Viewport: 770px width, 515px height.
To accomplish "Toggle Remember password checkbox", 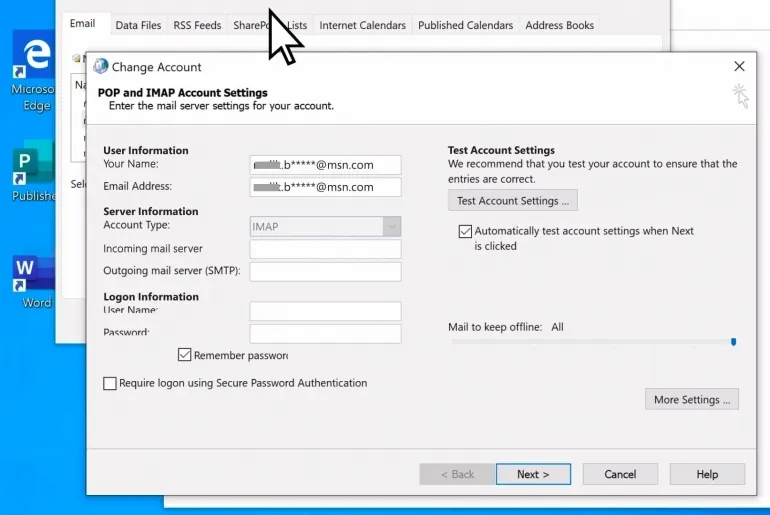I will [x=185, y=355].
